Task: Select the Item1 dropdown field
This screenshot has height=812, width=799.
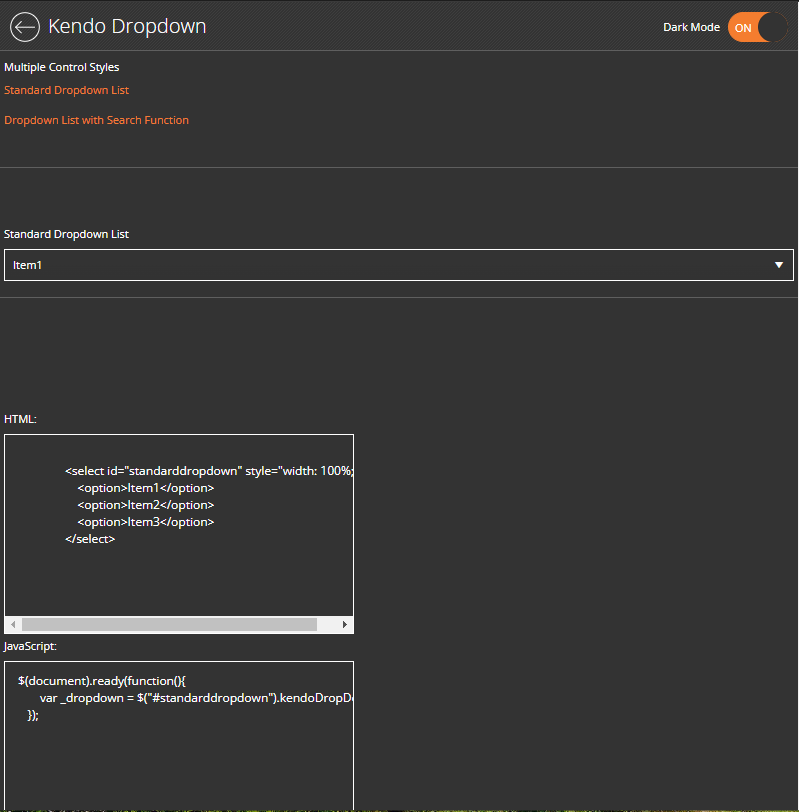Action: pyautogui.click(x=399, y=265)
